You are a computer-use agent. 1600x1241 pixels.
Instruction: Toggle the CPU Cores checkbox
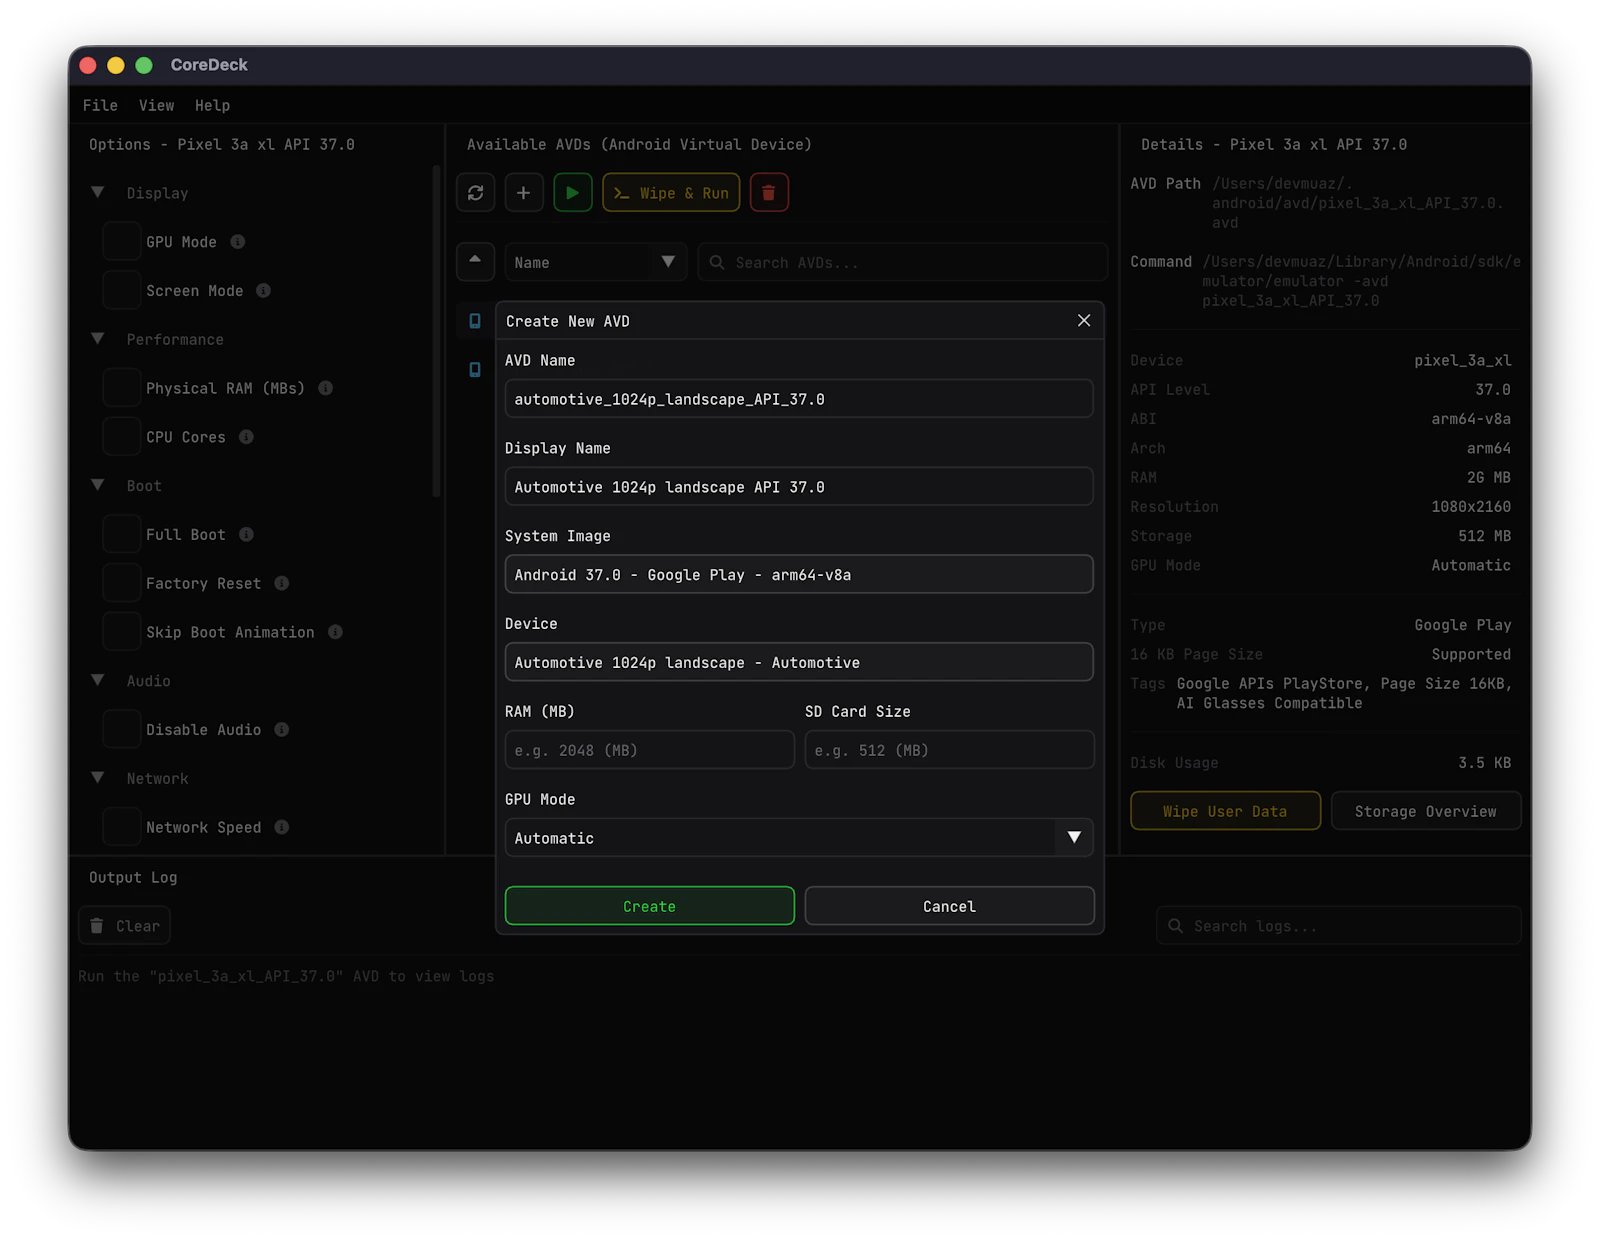pyautogui.click(x=122, y=437)
